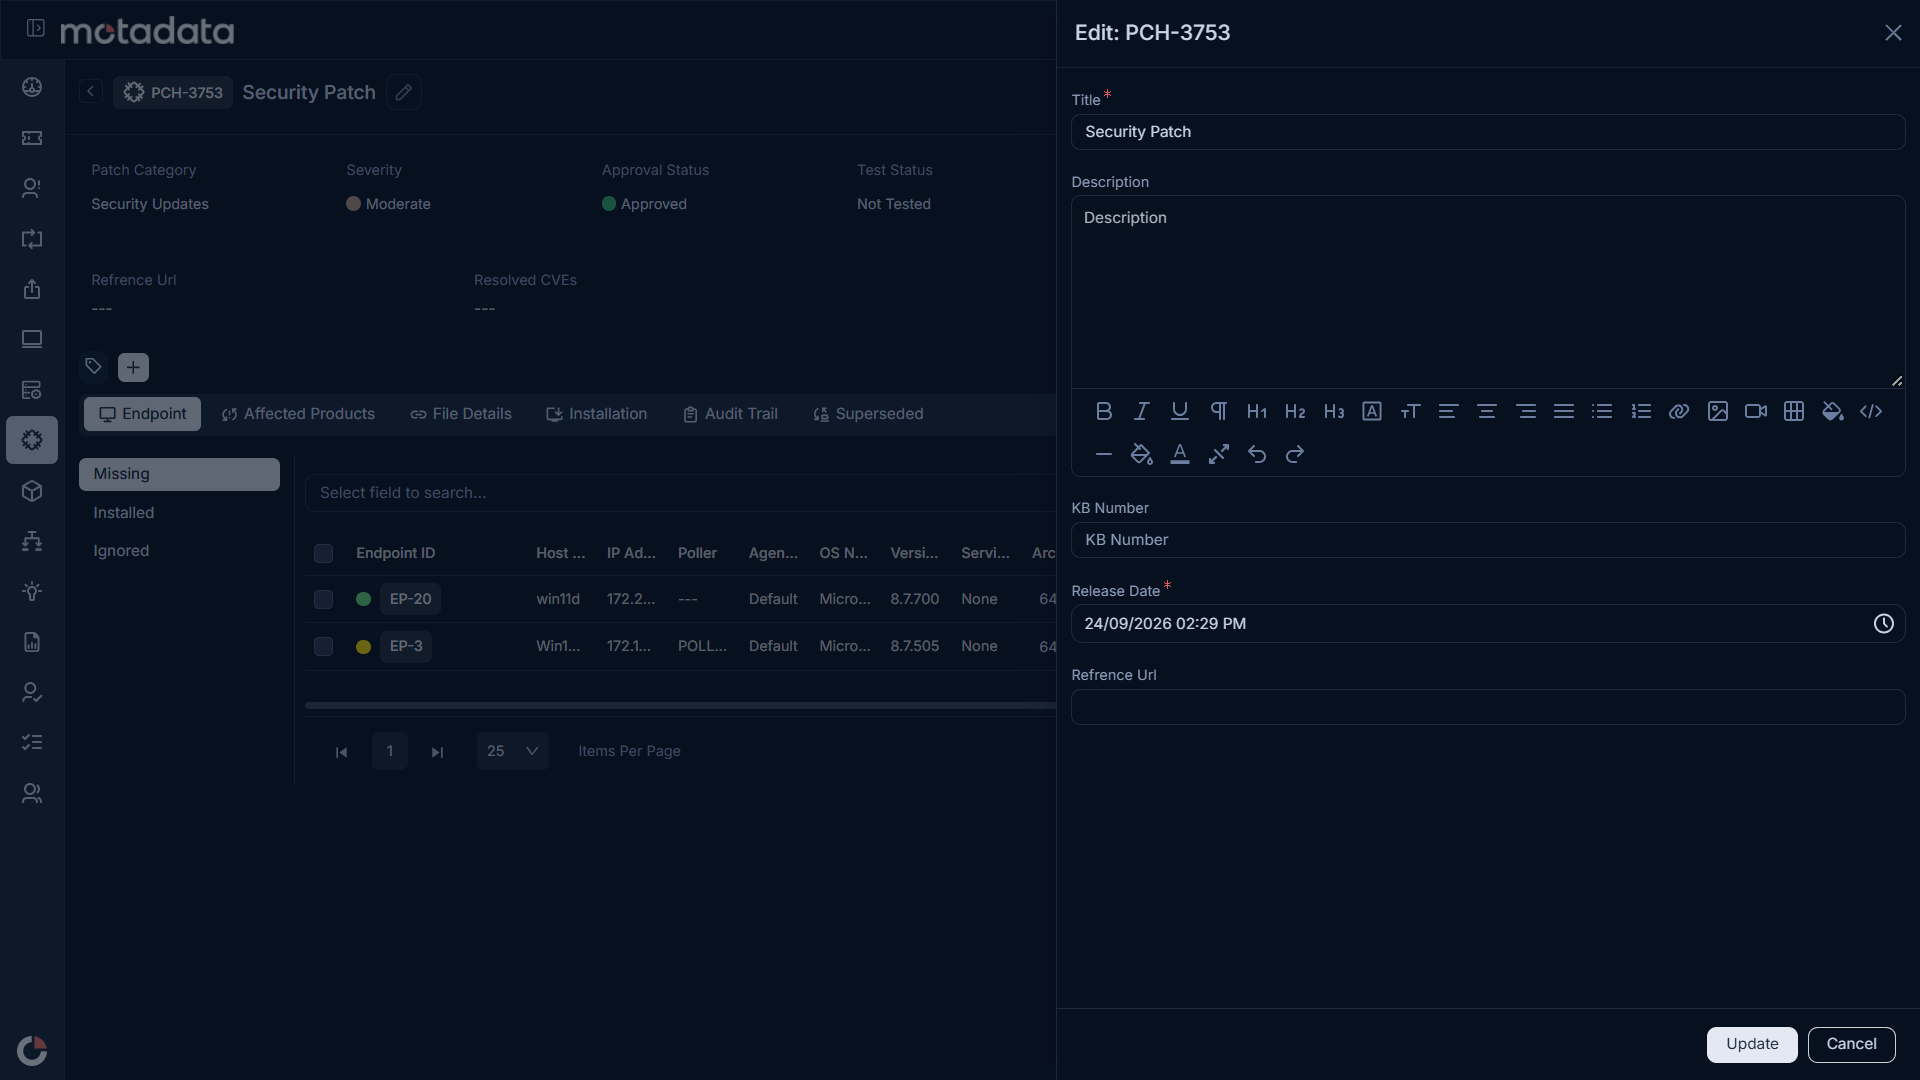Insert horizontal rule in description

(1103, 454)
